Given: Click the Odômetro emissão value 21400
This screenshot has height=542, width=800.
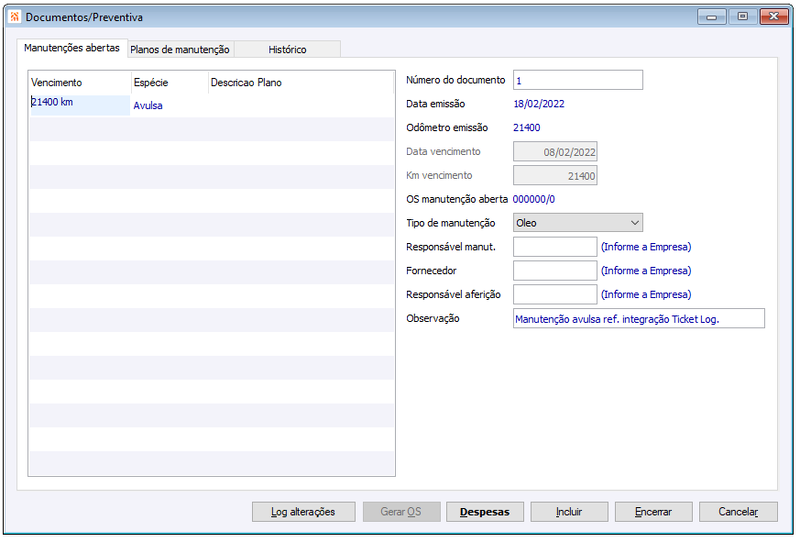Looking at the screenshot, I should click(x=527, y=128).
